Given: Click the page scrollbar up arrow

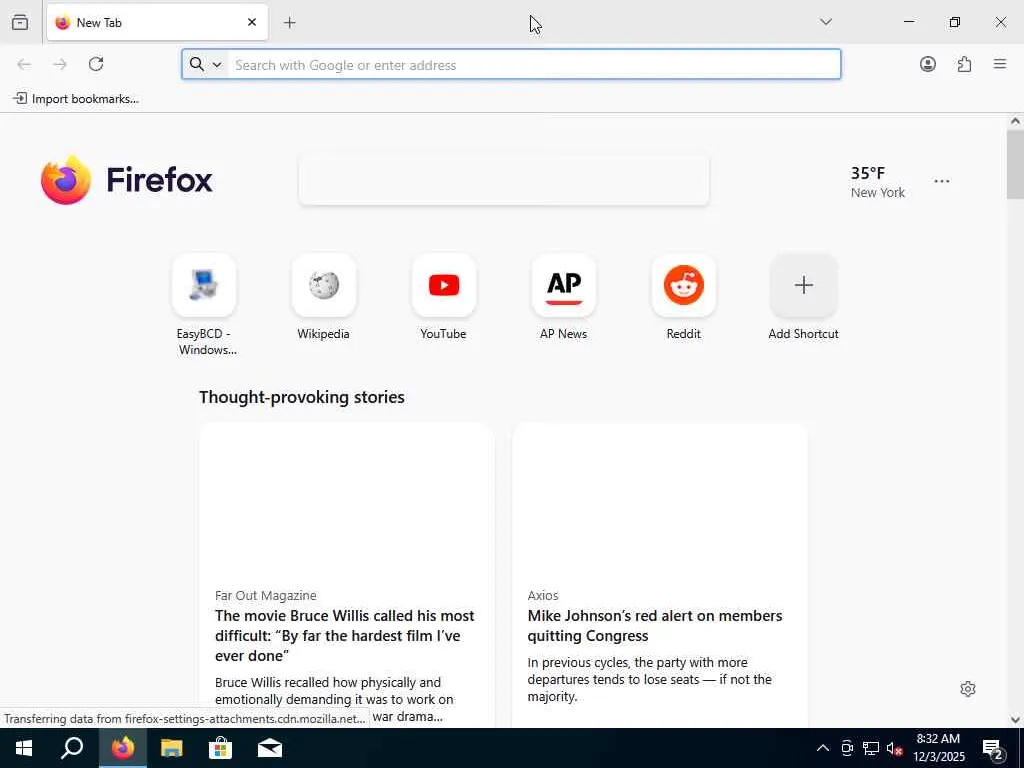Looking at the screenshot, I should click(1015, 121).
